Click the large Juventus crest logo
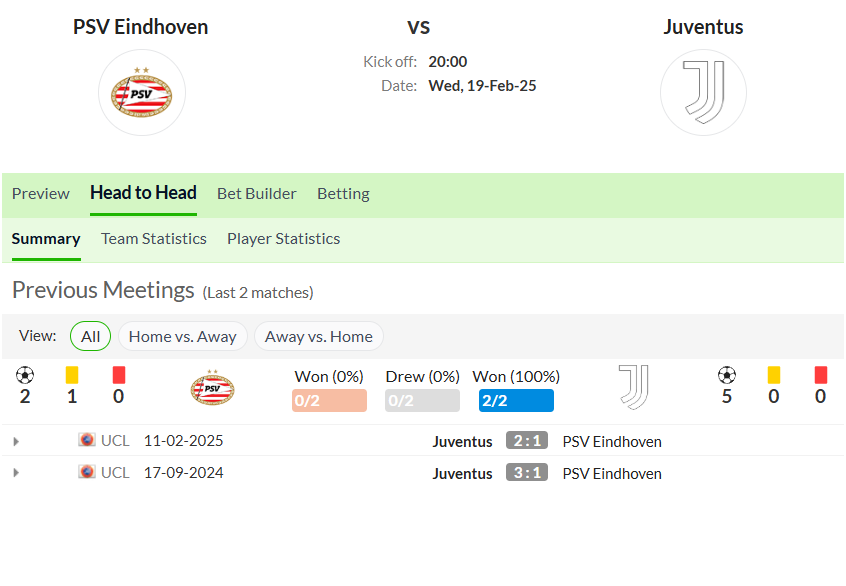 pyautogui.click(x=704, y=93)
